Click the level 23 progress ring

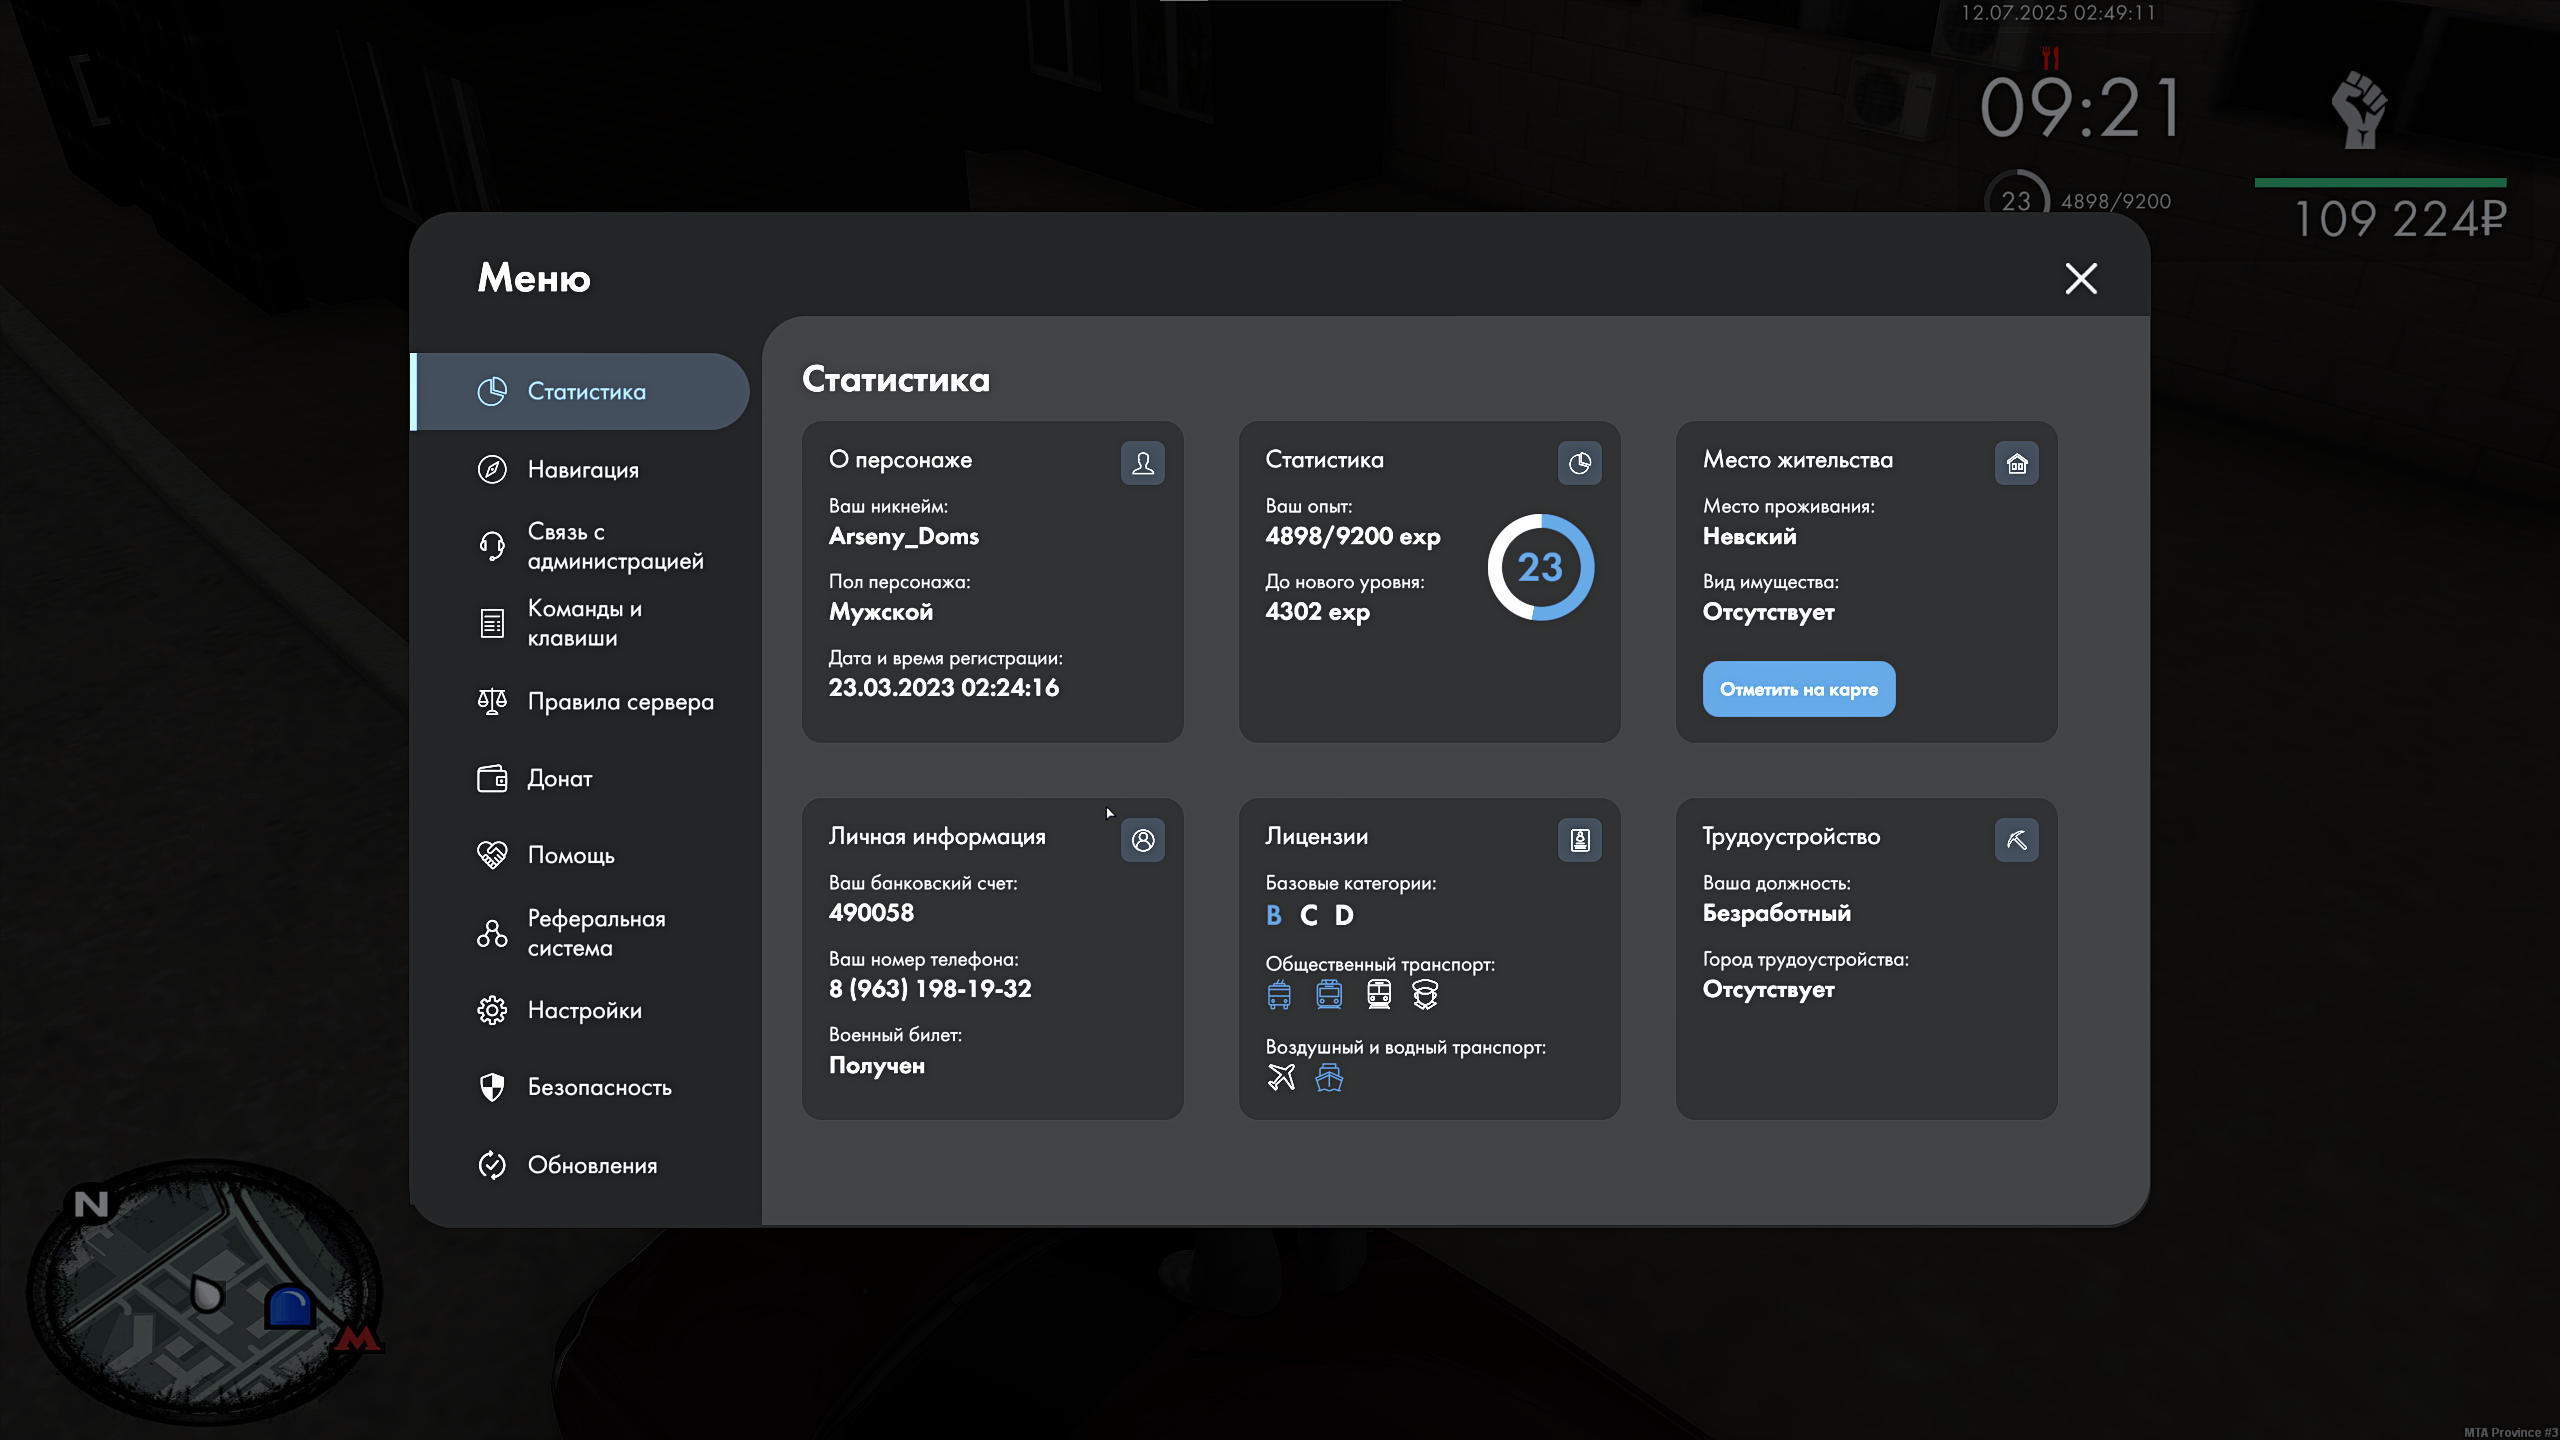(x=1540, y=567)
